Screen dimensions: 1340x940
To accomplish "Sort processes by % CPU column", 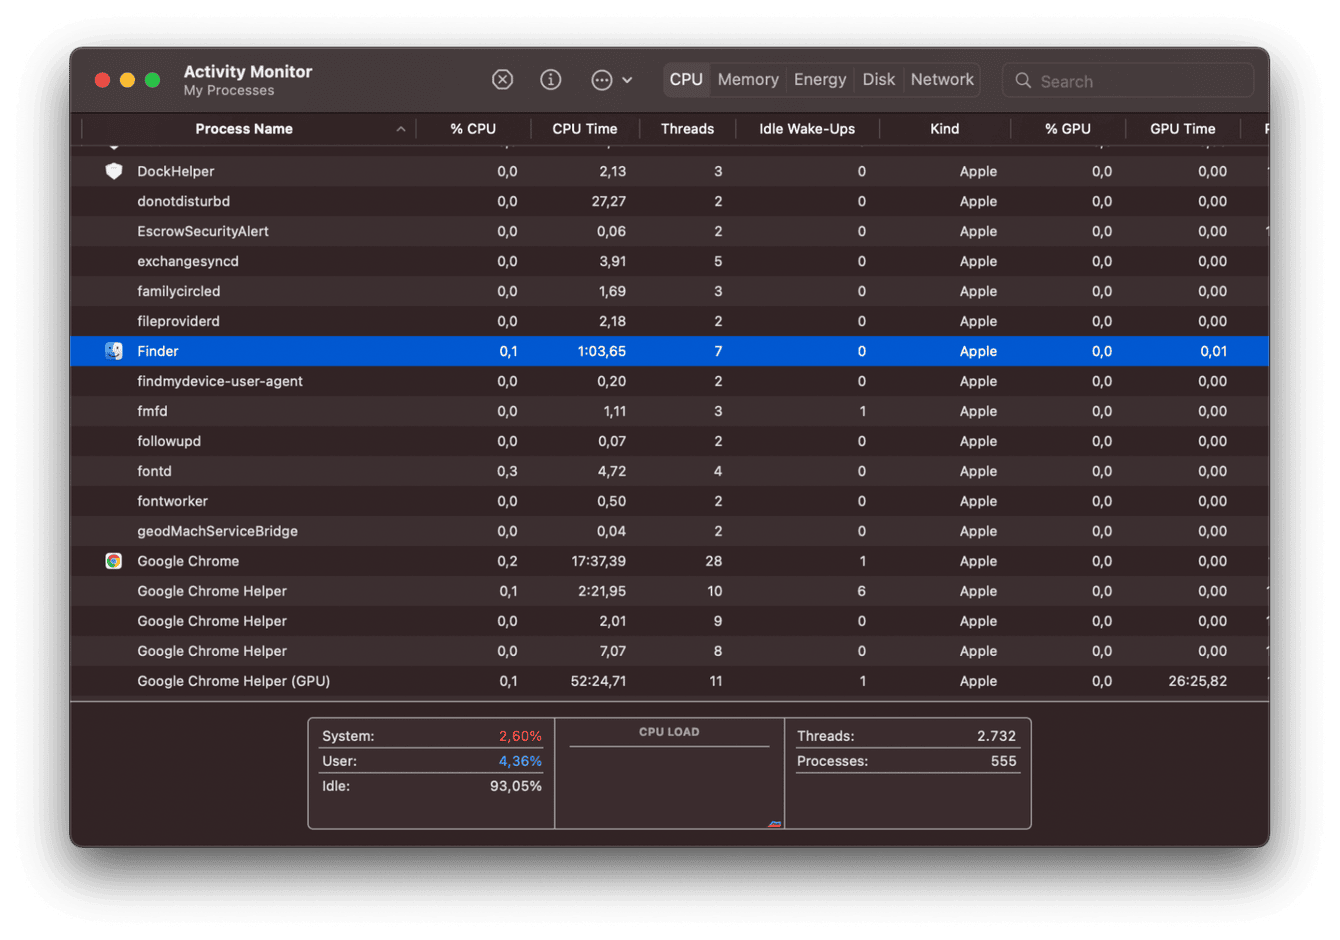I will coord(472,128).
